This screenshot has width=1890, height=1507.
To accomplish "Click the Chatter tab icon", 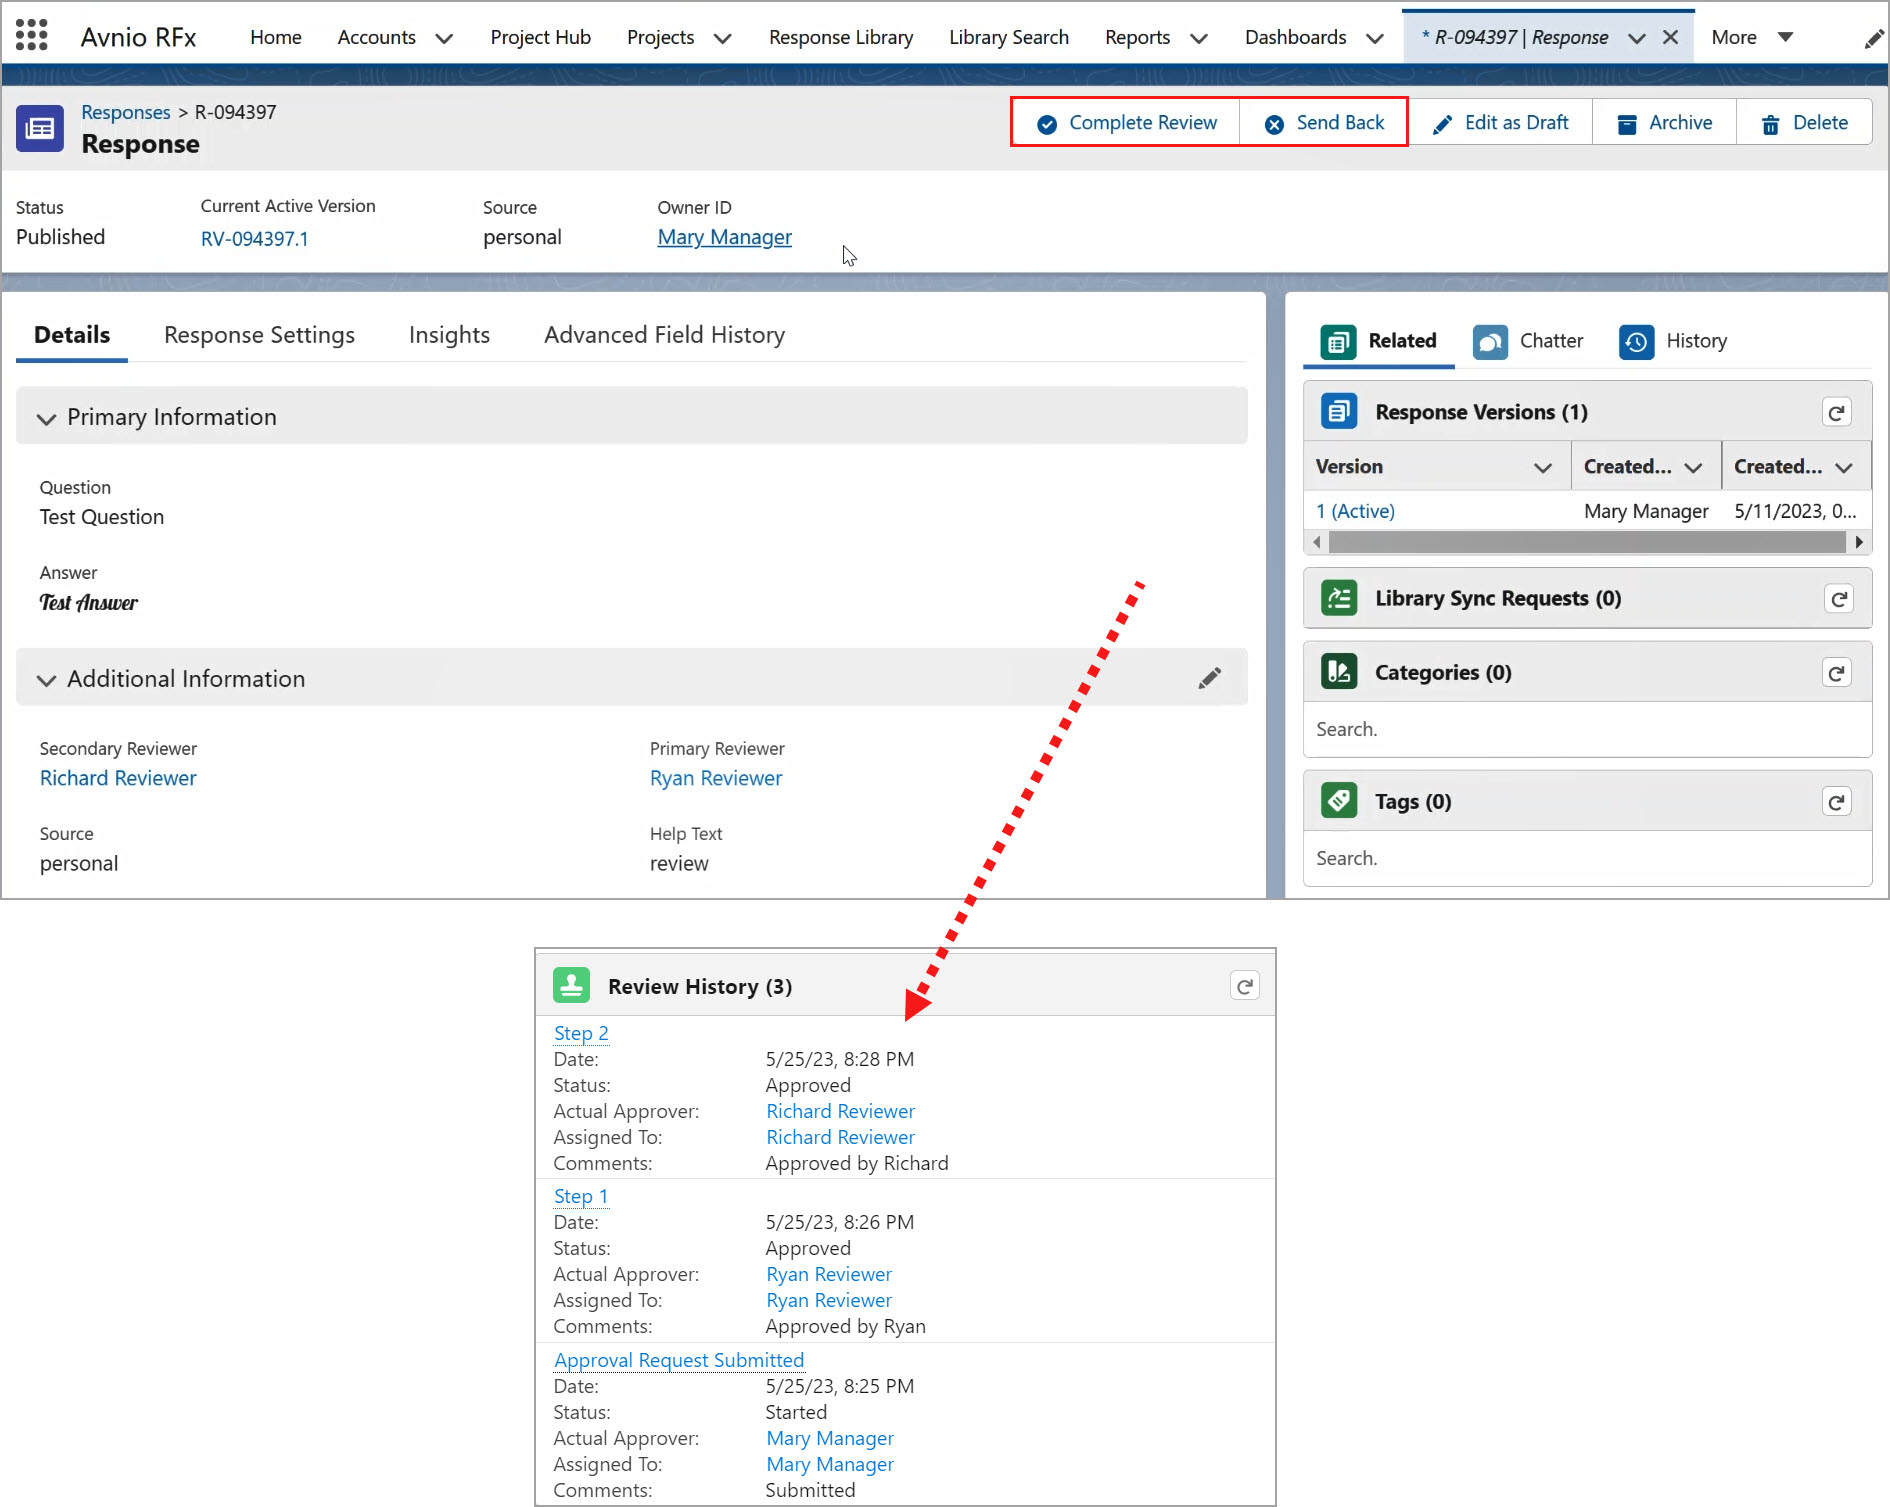I will 1490,341.
